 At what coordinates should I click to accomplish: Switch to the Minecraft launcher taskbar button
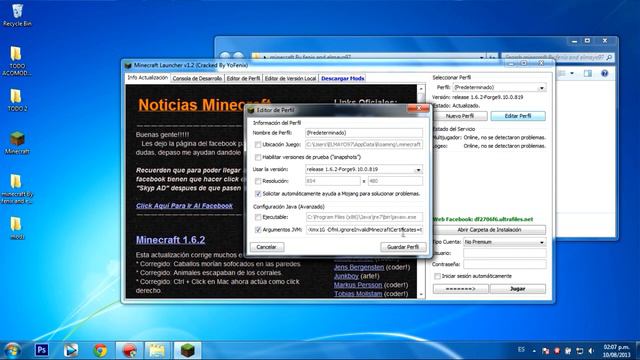coord(187,350)
